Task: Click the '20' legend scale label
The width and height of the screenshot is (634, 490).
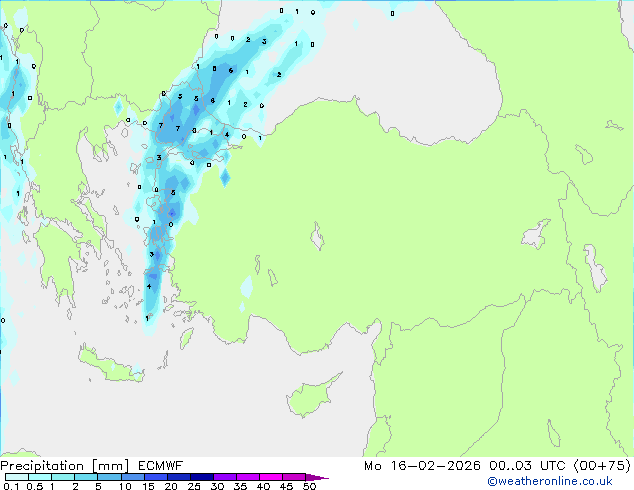Action: pos(171,486)
